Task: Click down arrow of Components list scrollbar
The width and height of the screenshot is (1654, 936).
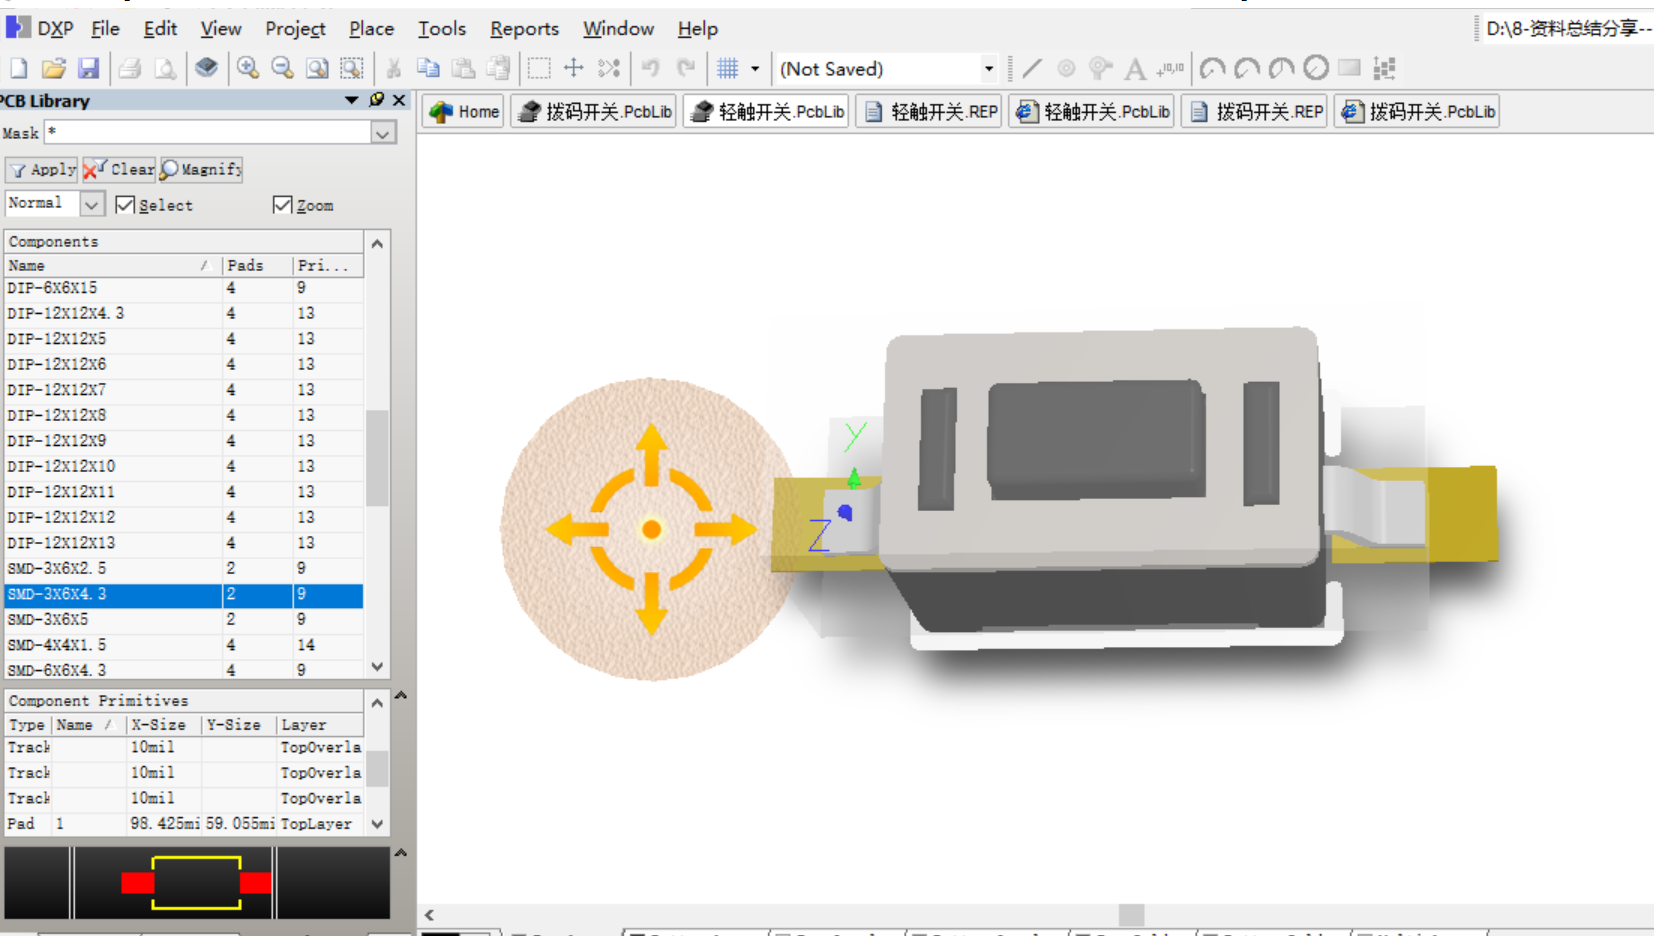Action: (x=377, y=666)
